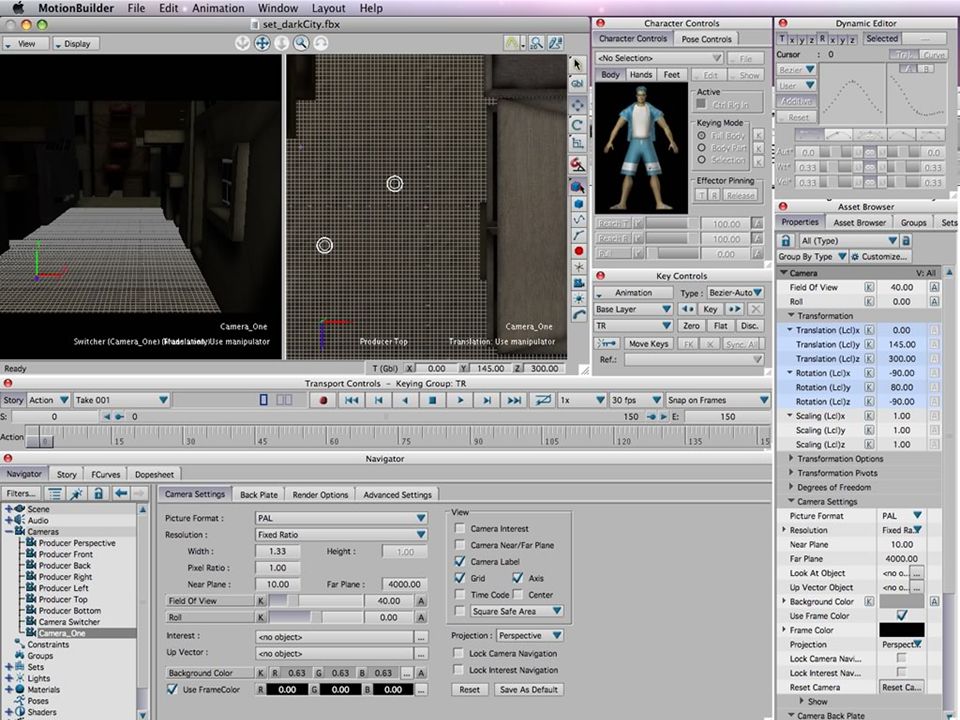This screenshot has width=960, height=720.
Task: Click the Zero button in Key Controls
Action: [691, 326]
